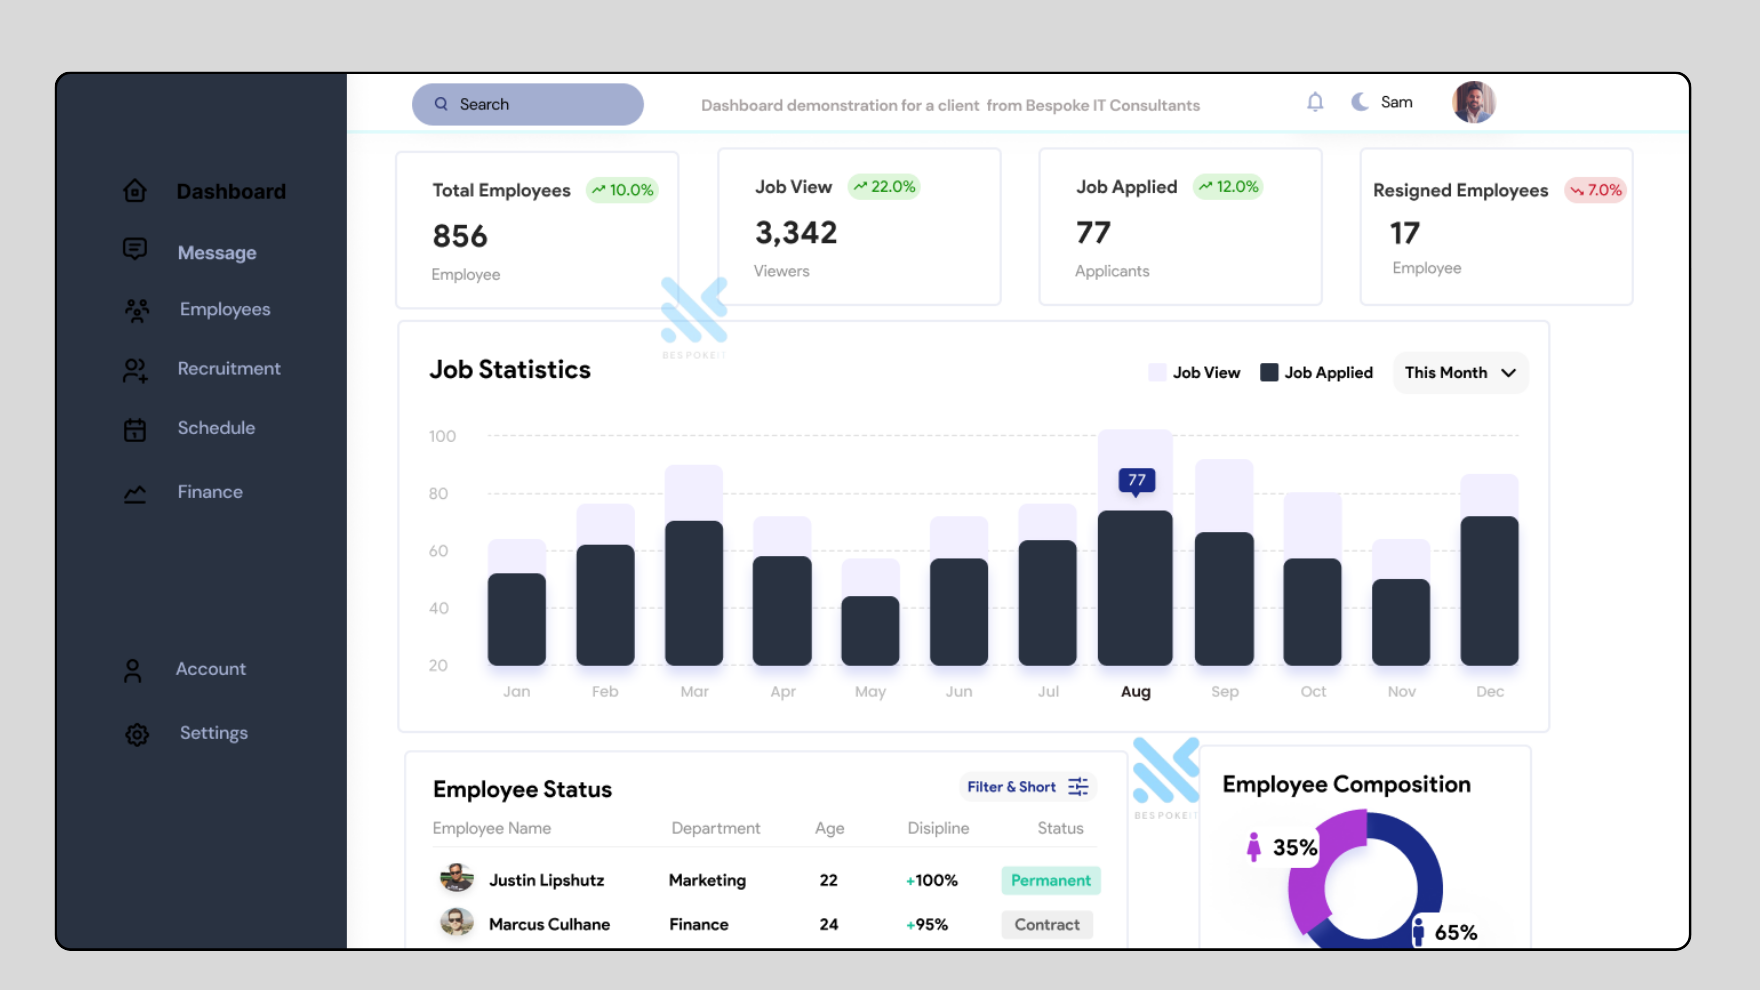Click Justin Lipshutz's avatar
Screen dimensions: 1760x990
[457, 878]
